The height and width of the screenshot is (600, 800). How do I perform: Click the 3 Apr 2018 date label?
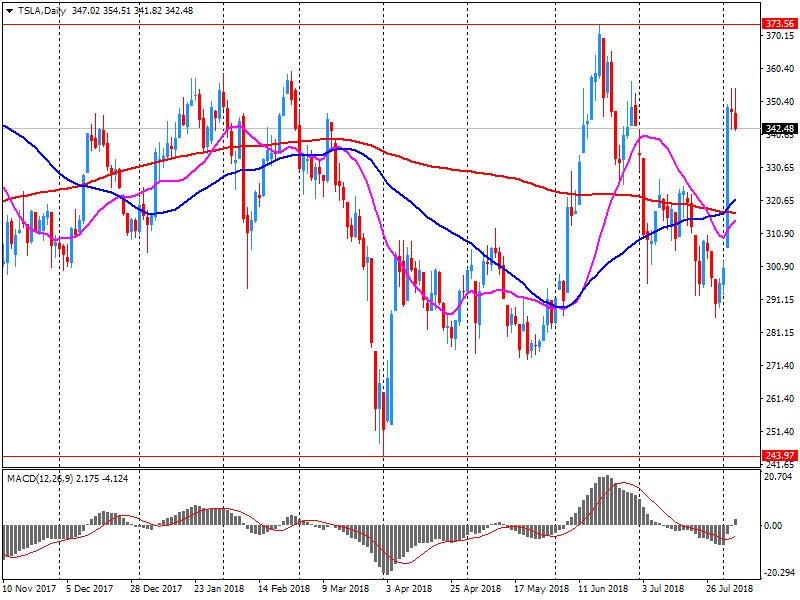pyautogui.click(x=409, y=589)
